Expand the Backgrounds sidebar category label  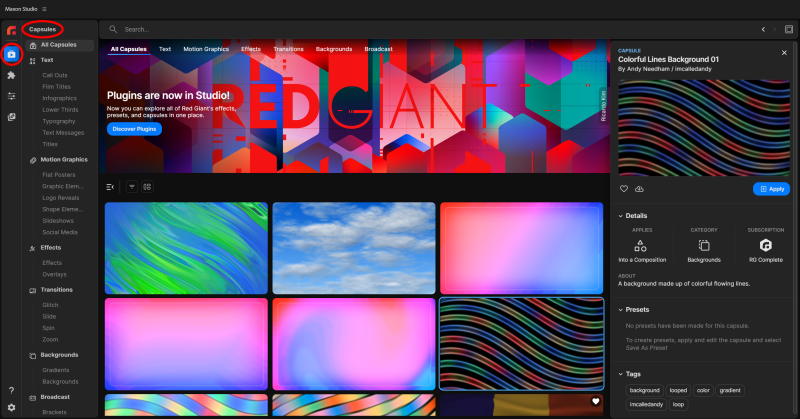[59, 355]
